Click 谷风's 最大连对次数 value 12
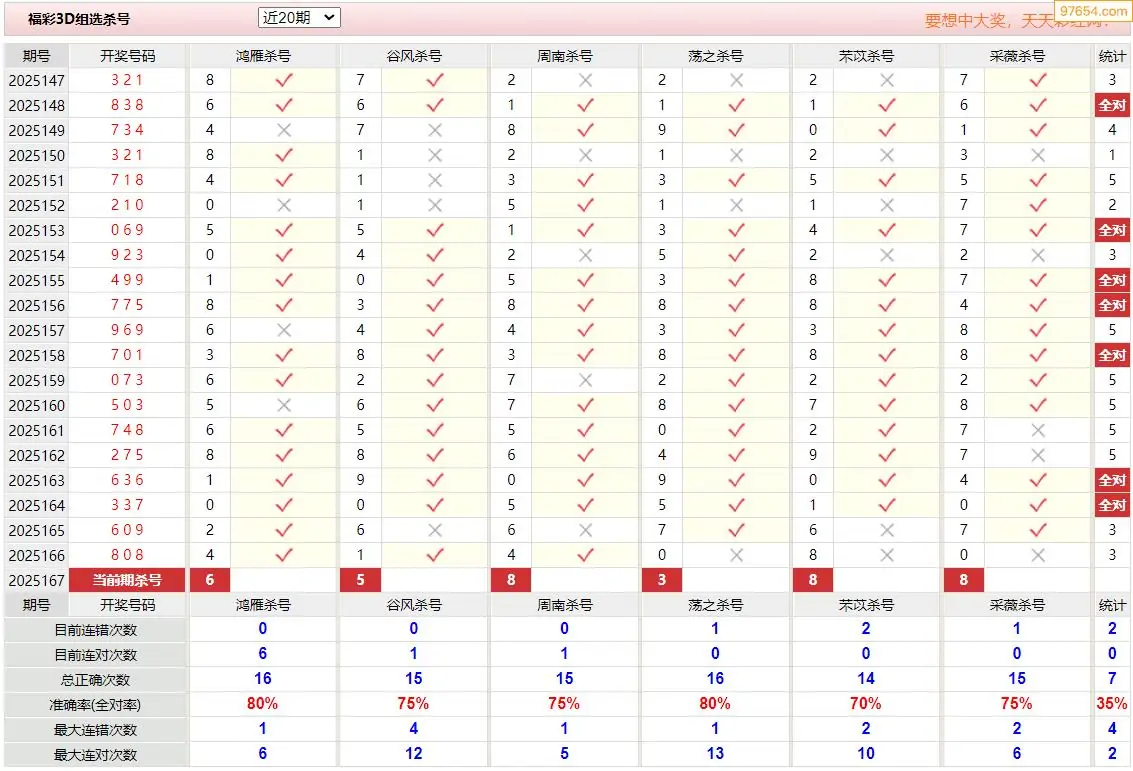This screenshot has width=1133, height=771. tap(413, 754)
